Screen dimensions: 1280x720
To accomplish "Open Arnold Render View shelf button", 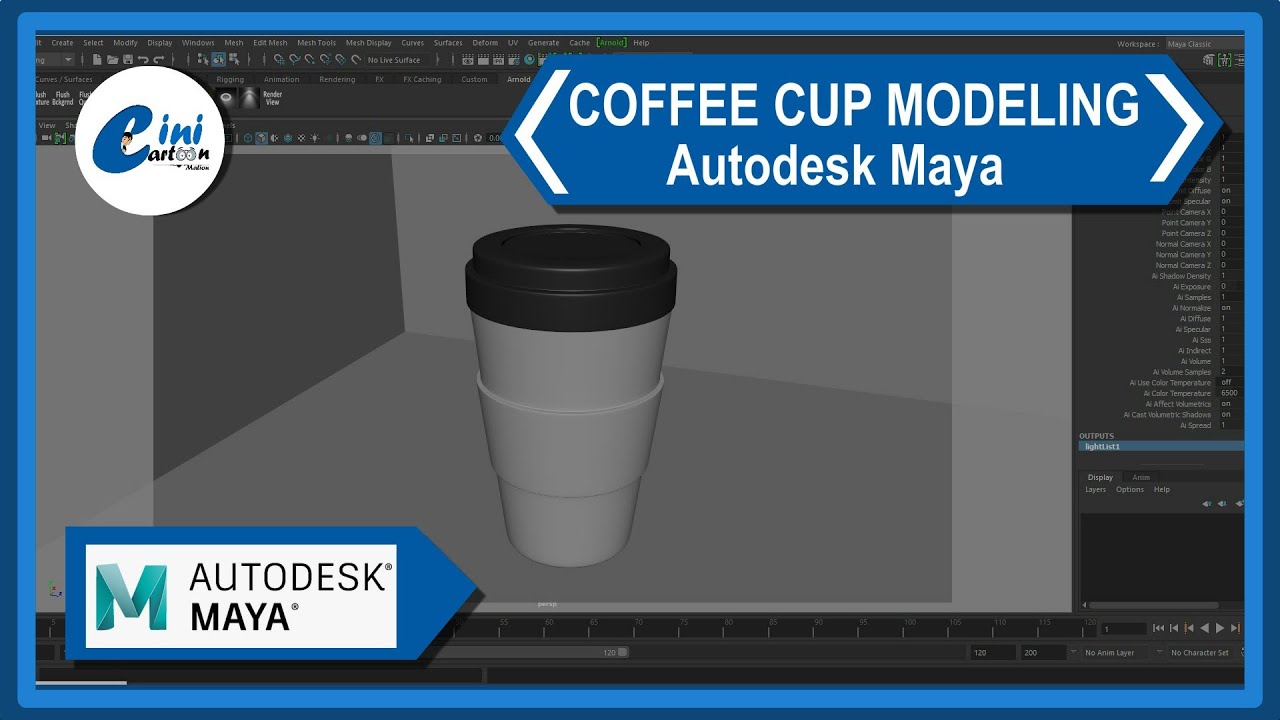I will coord(272,98).
